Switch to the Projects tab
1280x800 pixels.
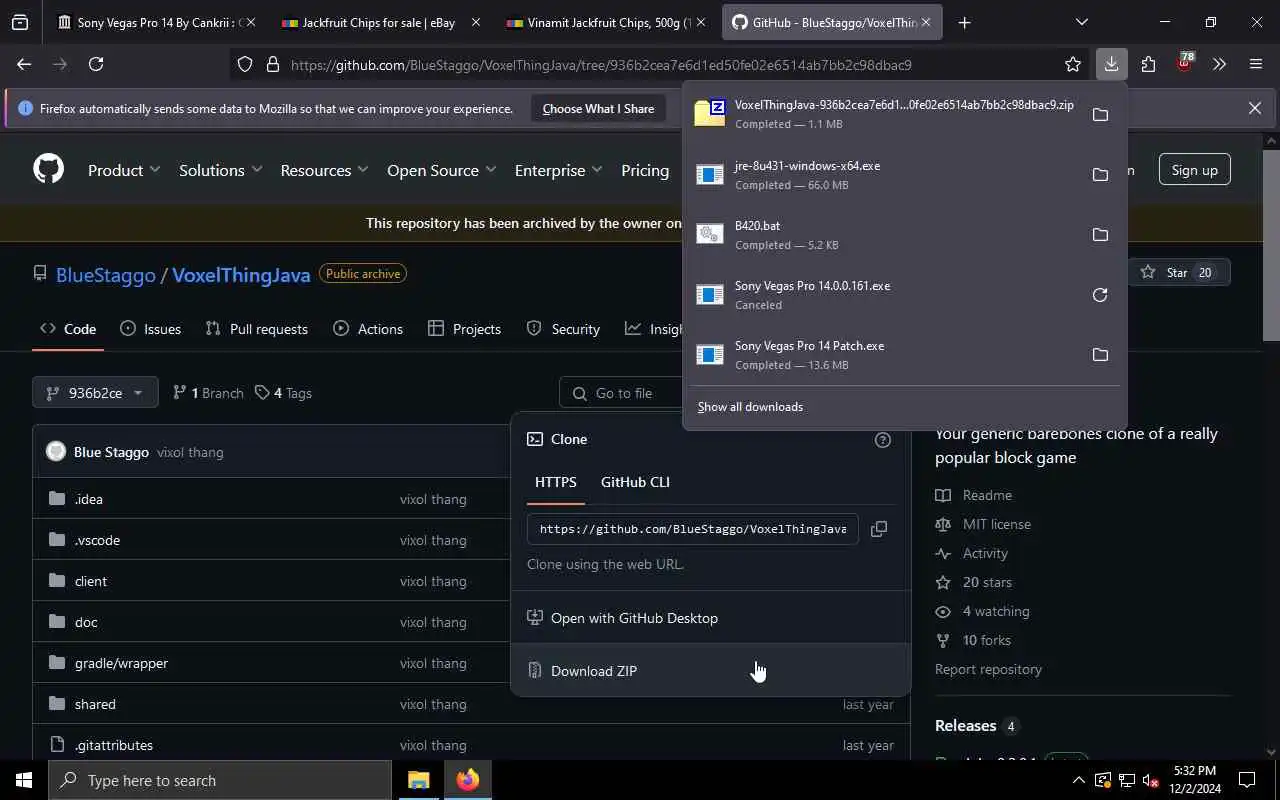coord(464,329)
